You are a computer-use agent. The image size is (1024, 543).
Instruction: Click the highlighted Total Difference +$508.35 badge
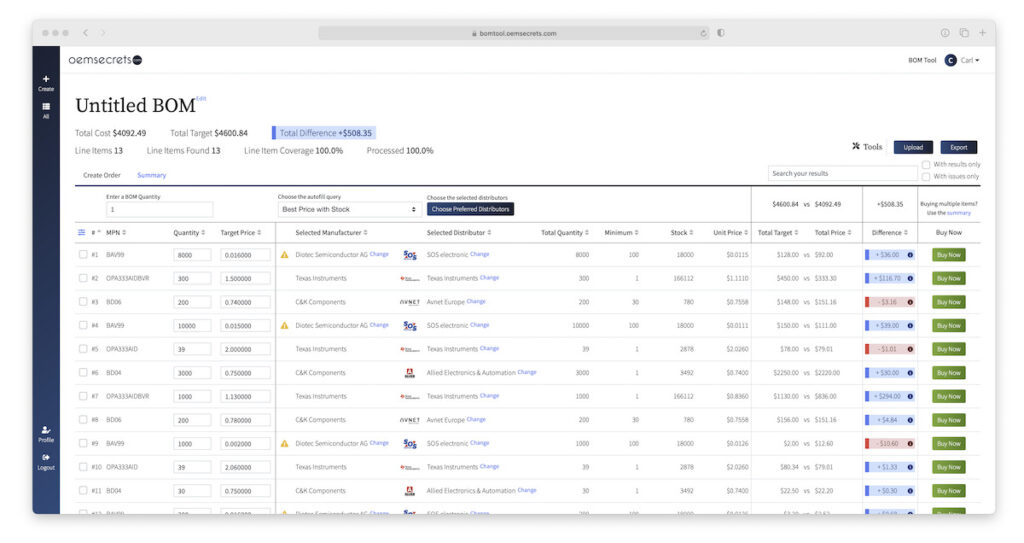(x=324, y=133)
